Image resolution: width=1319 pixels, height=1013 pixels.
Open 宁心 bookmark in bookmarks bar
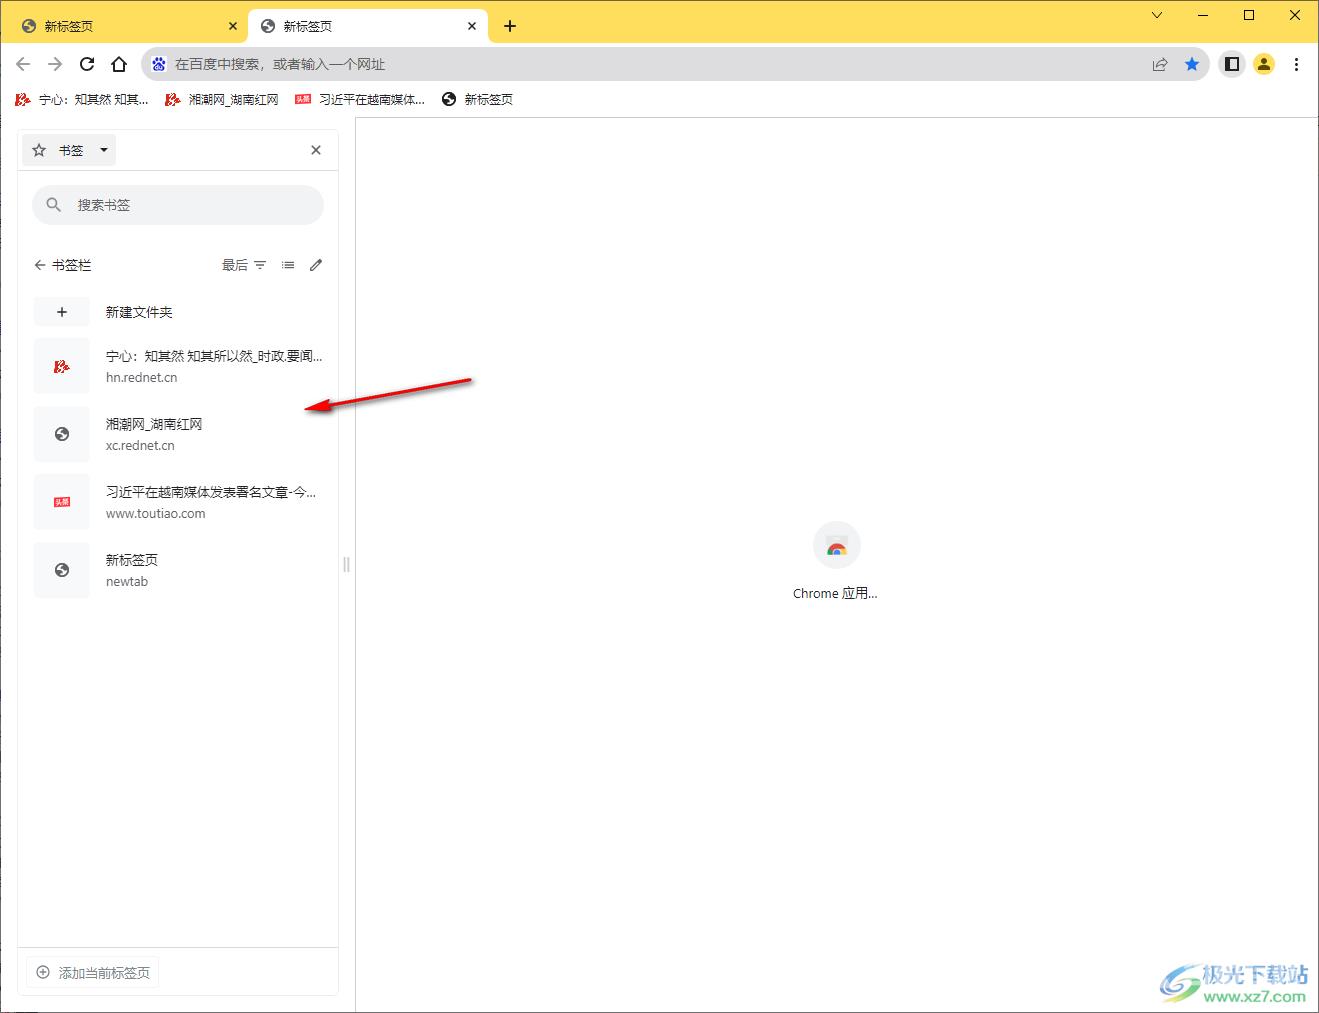[x=82, y=99]
